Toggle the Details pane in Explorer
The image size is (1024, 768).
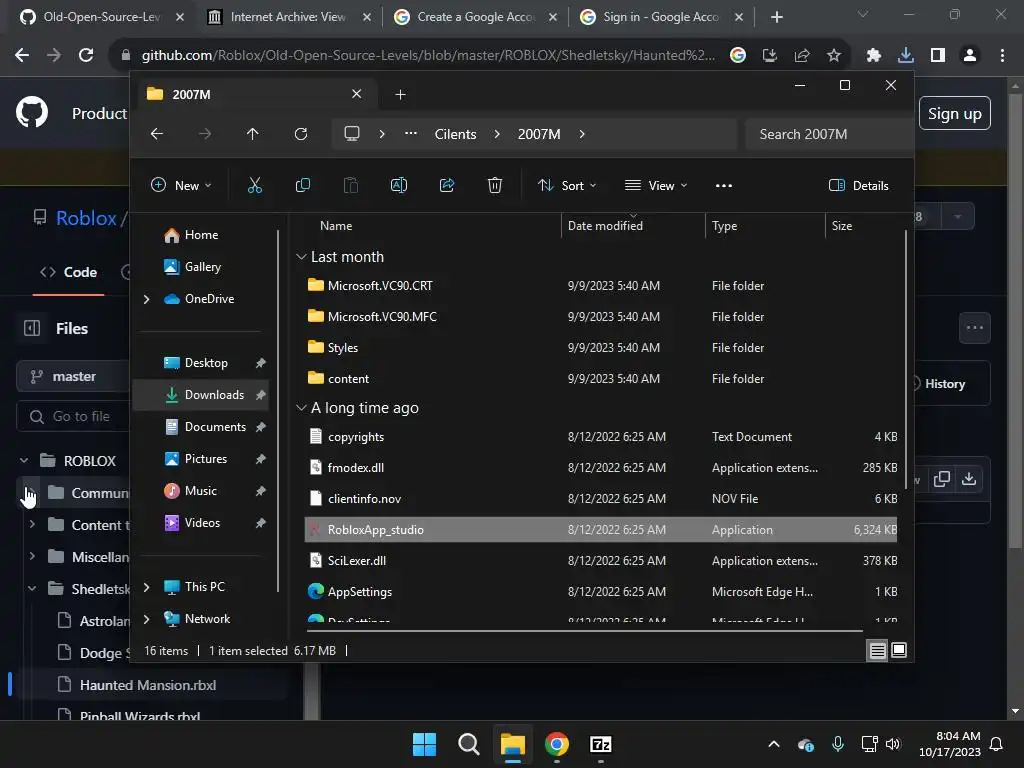859,185
